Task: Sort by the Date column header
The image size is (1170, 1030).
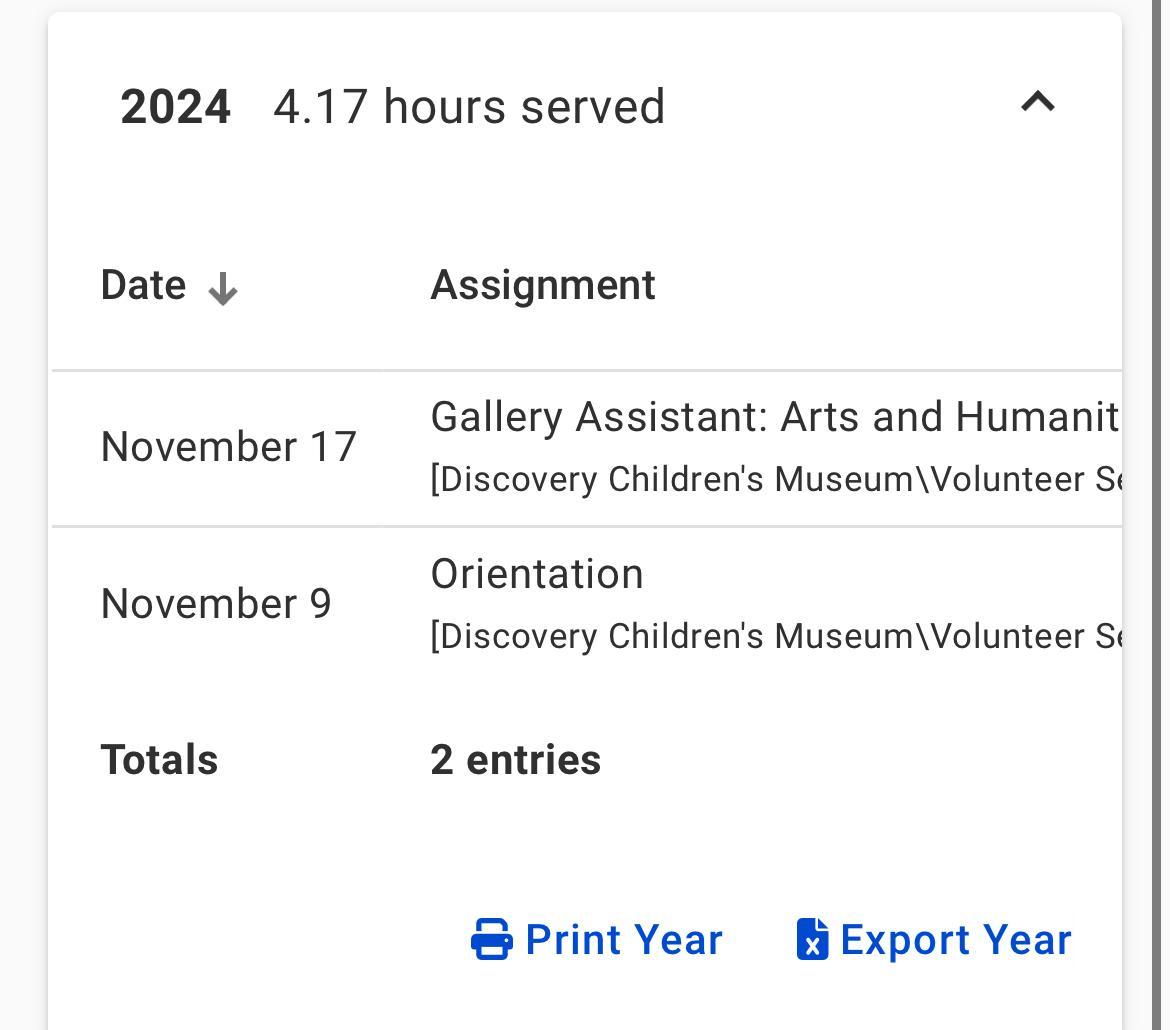Action: click(x=143, y=286)
